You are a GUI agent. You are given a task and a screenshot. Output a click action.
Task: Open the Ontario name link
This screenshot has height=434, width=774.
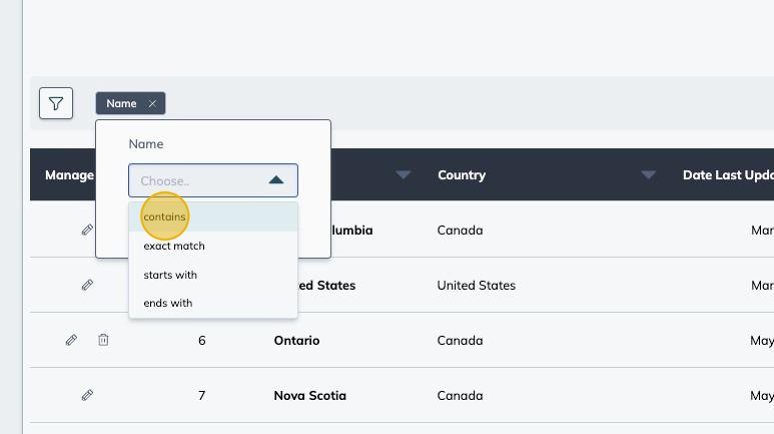(x=297, y=340)
